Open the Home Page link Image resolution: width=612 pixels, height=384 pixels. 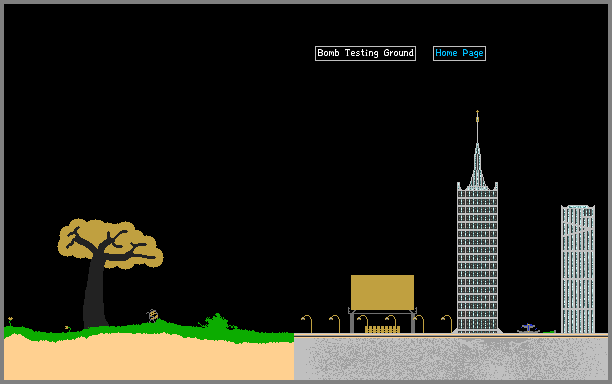coord(459,53)
